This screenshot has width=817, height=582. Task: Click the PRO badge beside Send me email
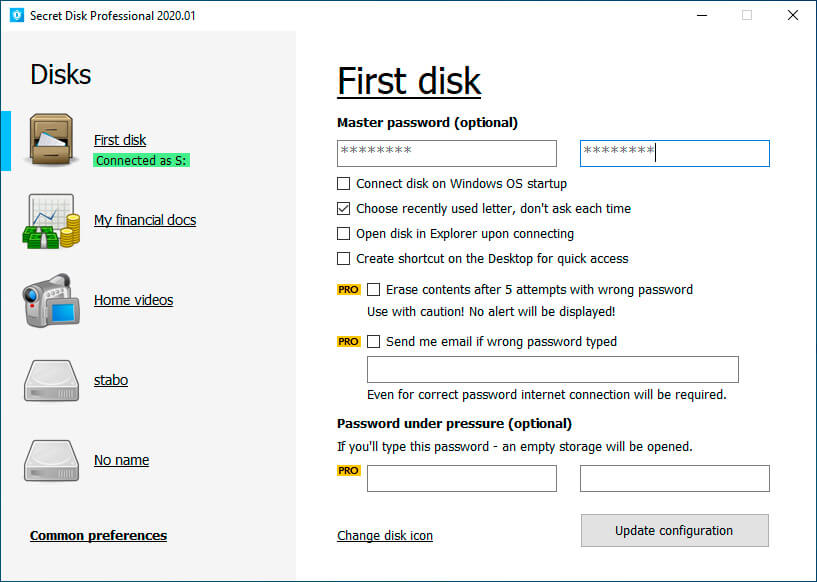(x=349, y=342)
